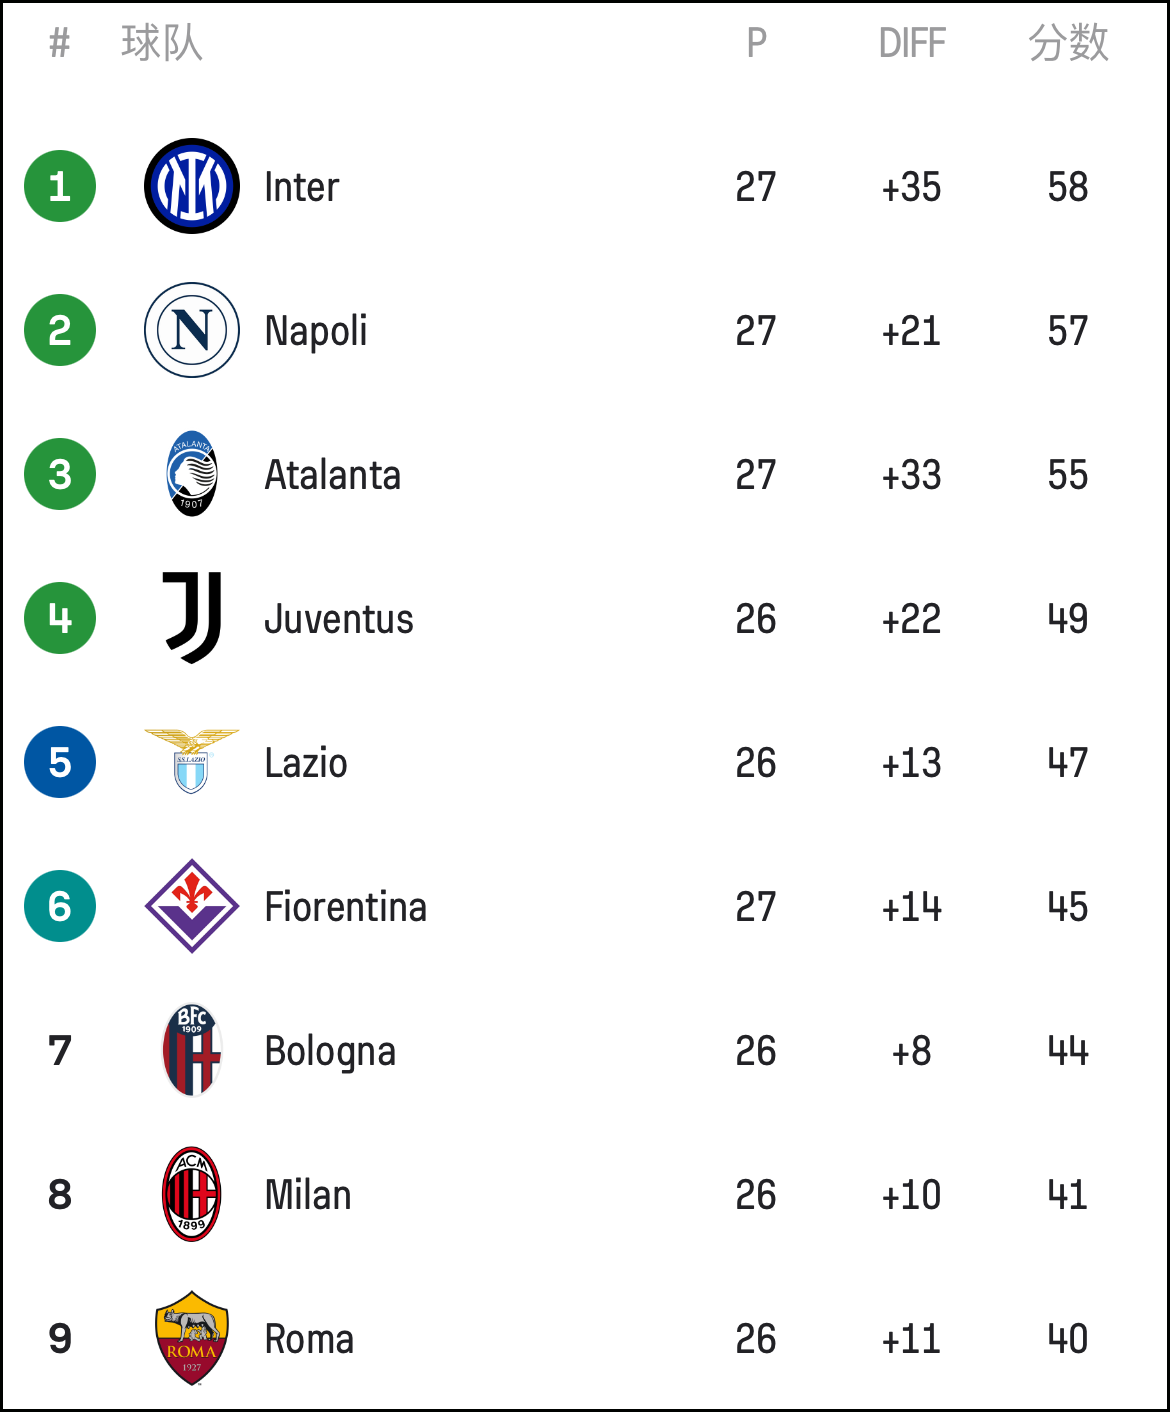Select the Fiorentina team name

point(346,907)
